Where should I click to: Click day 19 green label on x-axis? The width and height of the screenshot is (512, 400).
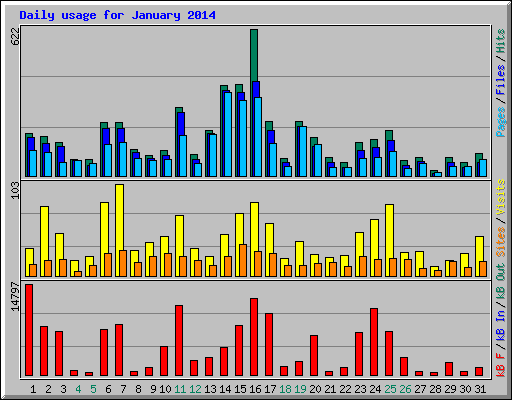click(x=300, y=389)
